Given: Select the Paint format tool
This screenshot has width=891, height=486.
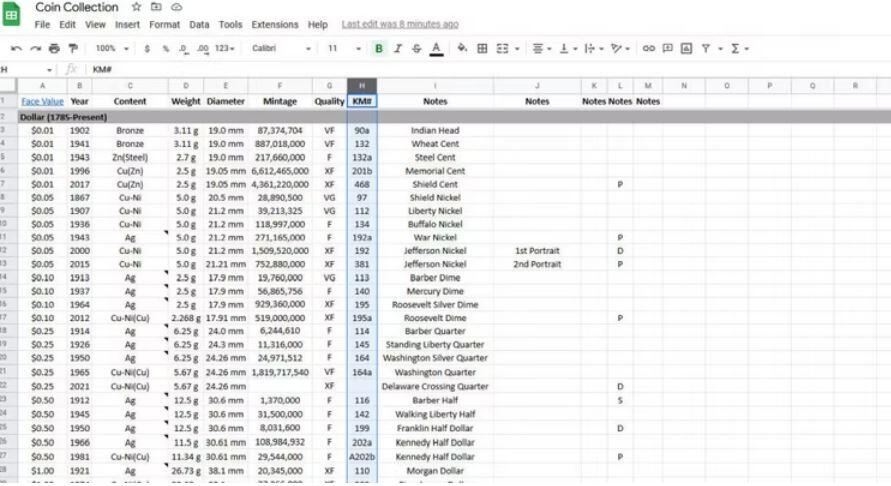Looking at the screenshot, I should coord(73,48).
